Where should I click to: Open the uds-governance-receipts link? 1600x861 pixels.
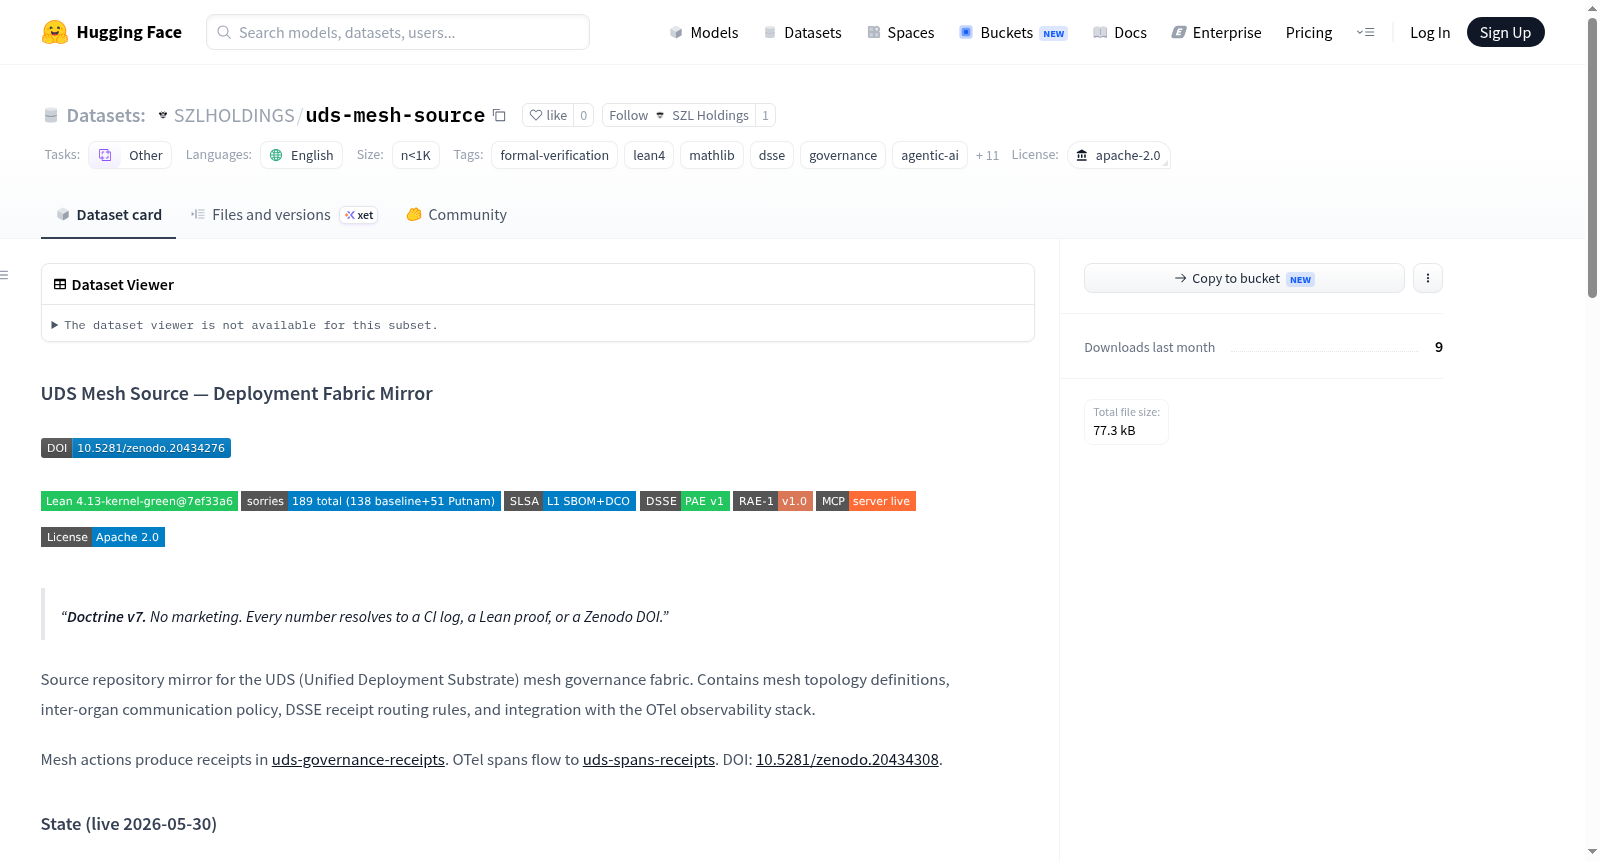pos(358,760)
